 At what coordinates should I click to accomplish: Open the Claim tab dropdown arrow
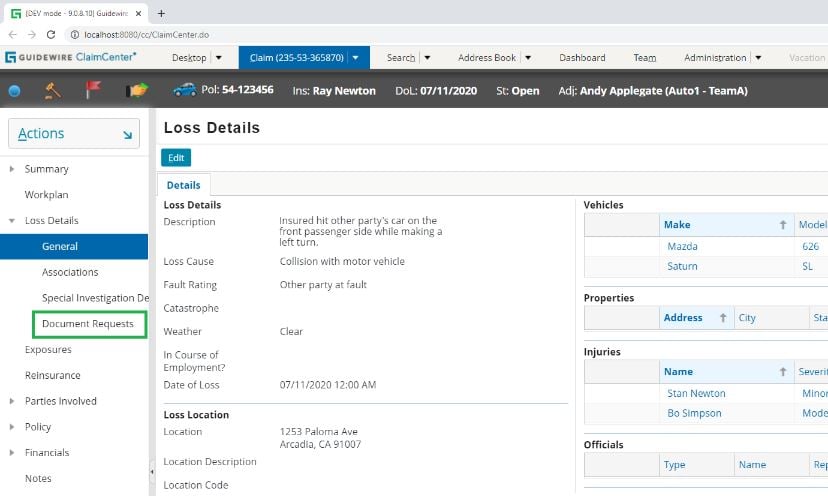355,58
